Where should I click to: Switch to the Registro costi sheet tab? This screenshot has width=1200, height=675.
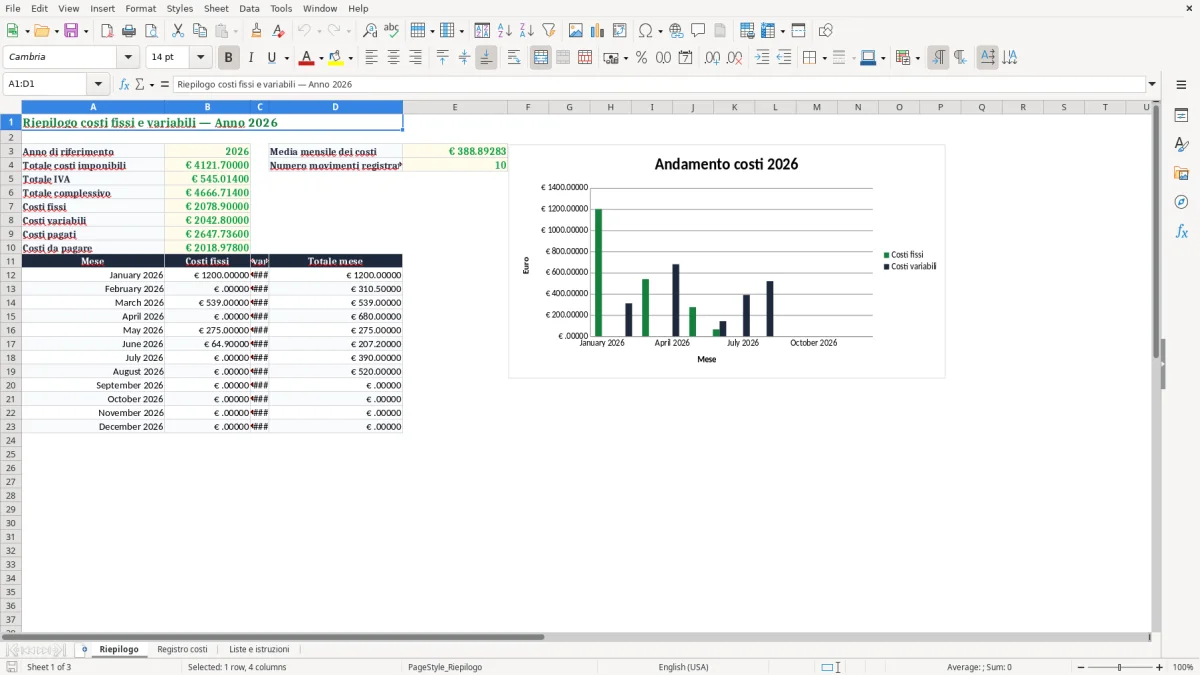click(x=182, y=649)
